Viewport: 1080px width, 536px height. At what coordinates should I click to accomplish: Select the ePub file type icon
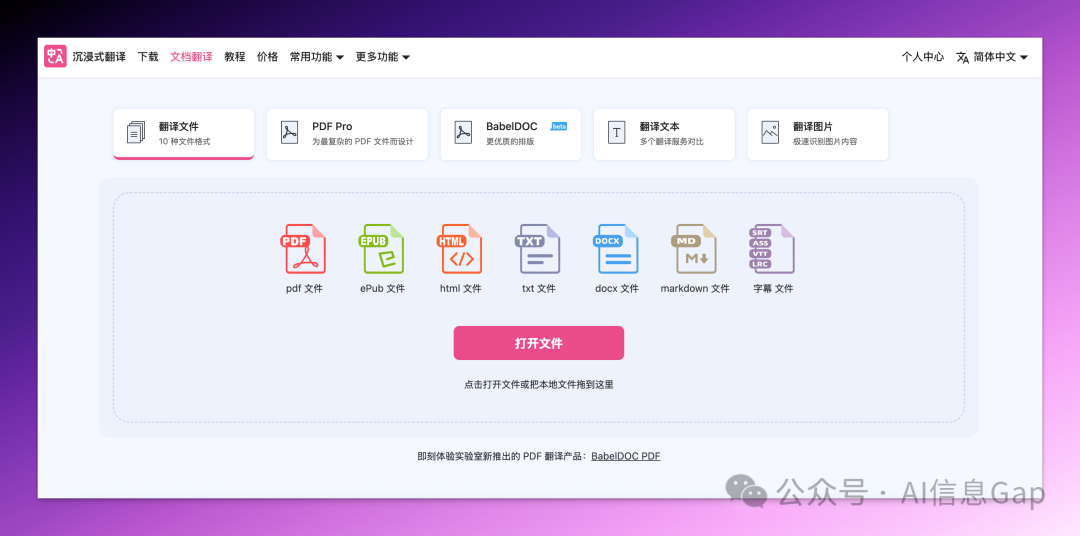(x=382, y=249)
